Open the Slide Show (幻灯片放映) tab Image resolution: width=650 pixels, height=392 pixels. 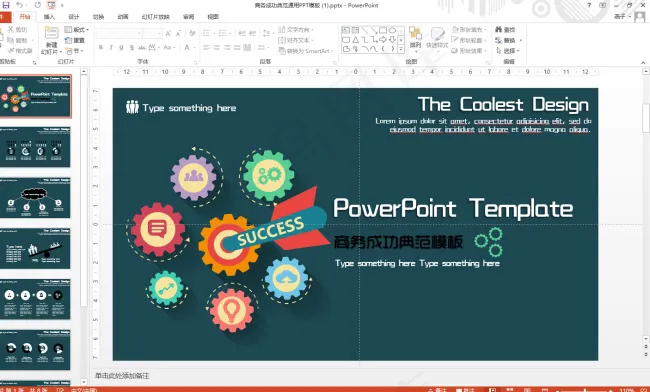[x=155, y=17]
